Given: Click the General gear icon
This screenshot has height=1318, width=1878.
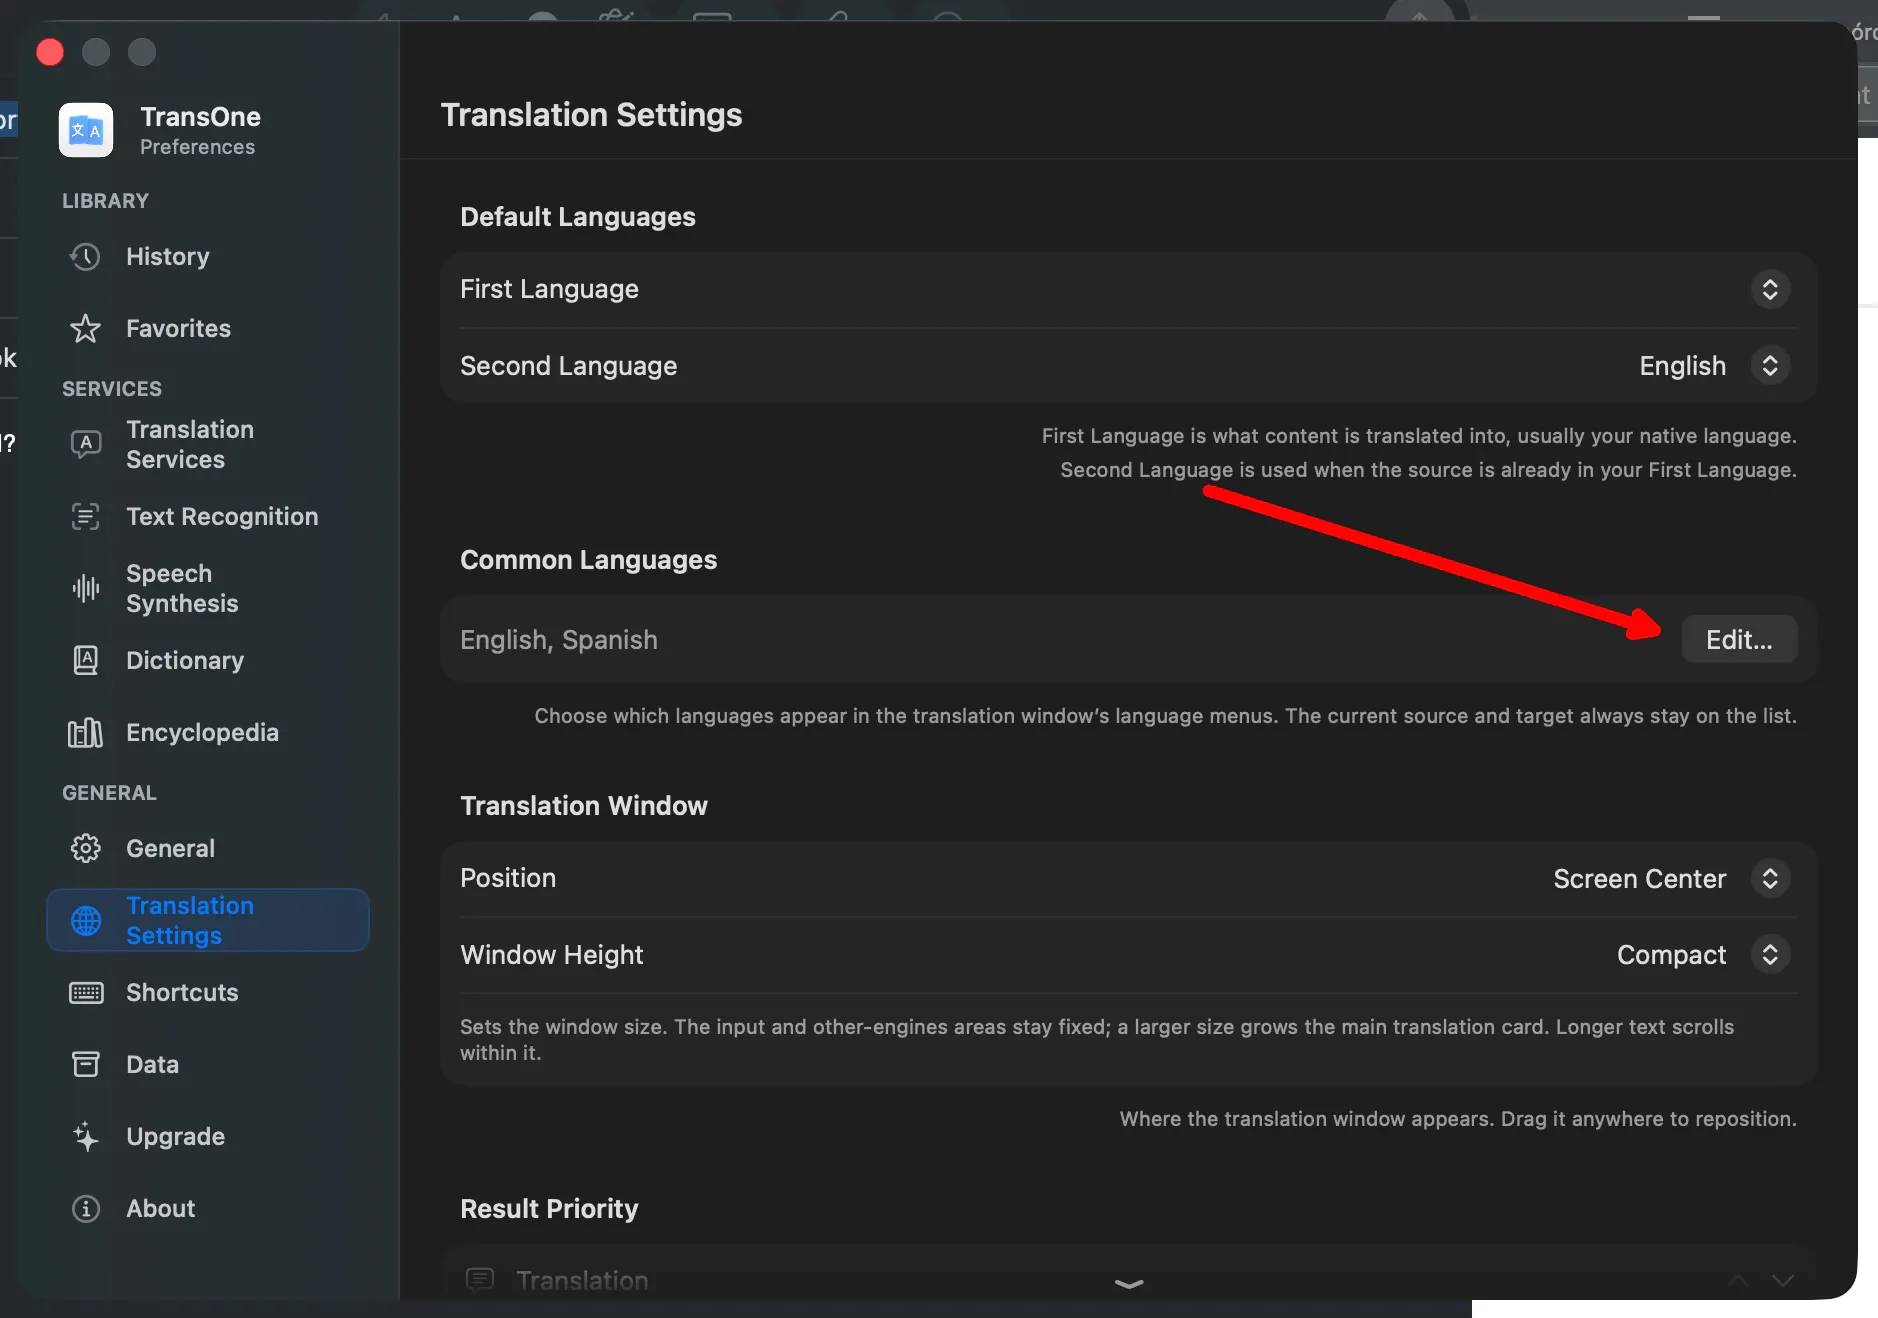Looking at the screenshot, I should click(x=86, y=849).
